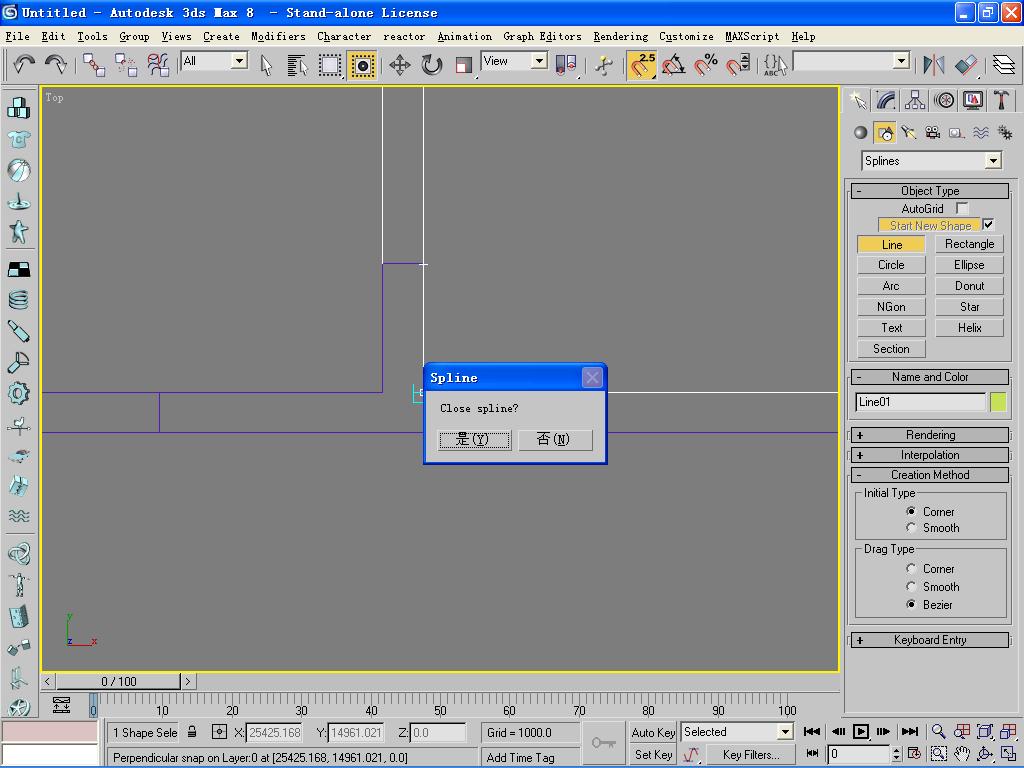Expand the Rendering rollout

pyautogui.click(x=930, y=435)
